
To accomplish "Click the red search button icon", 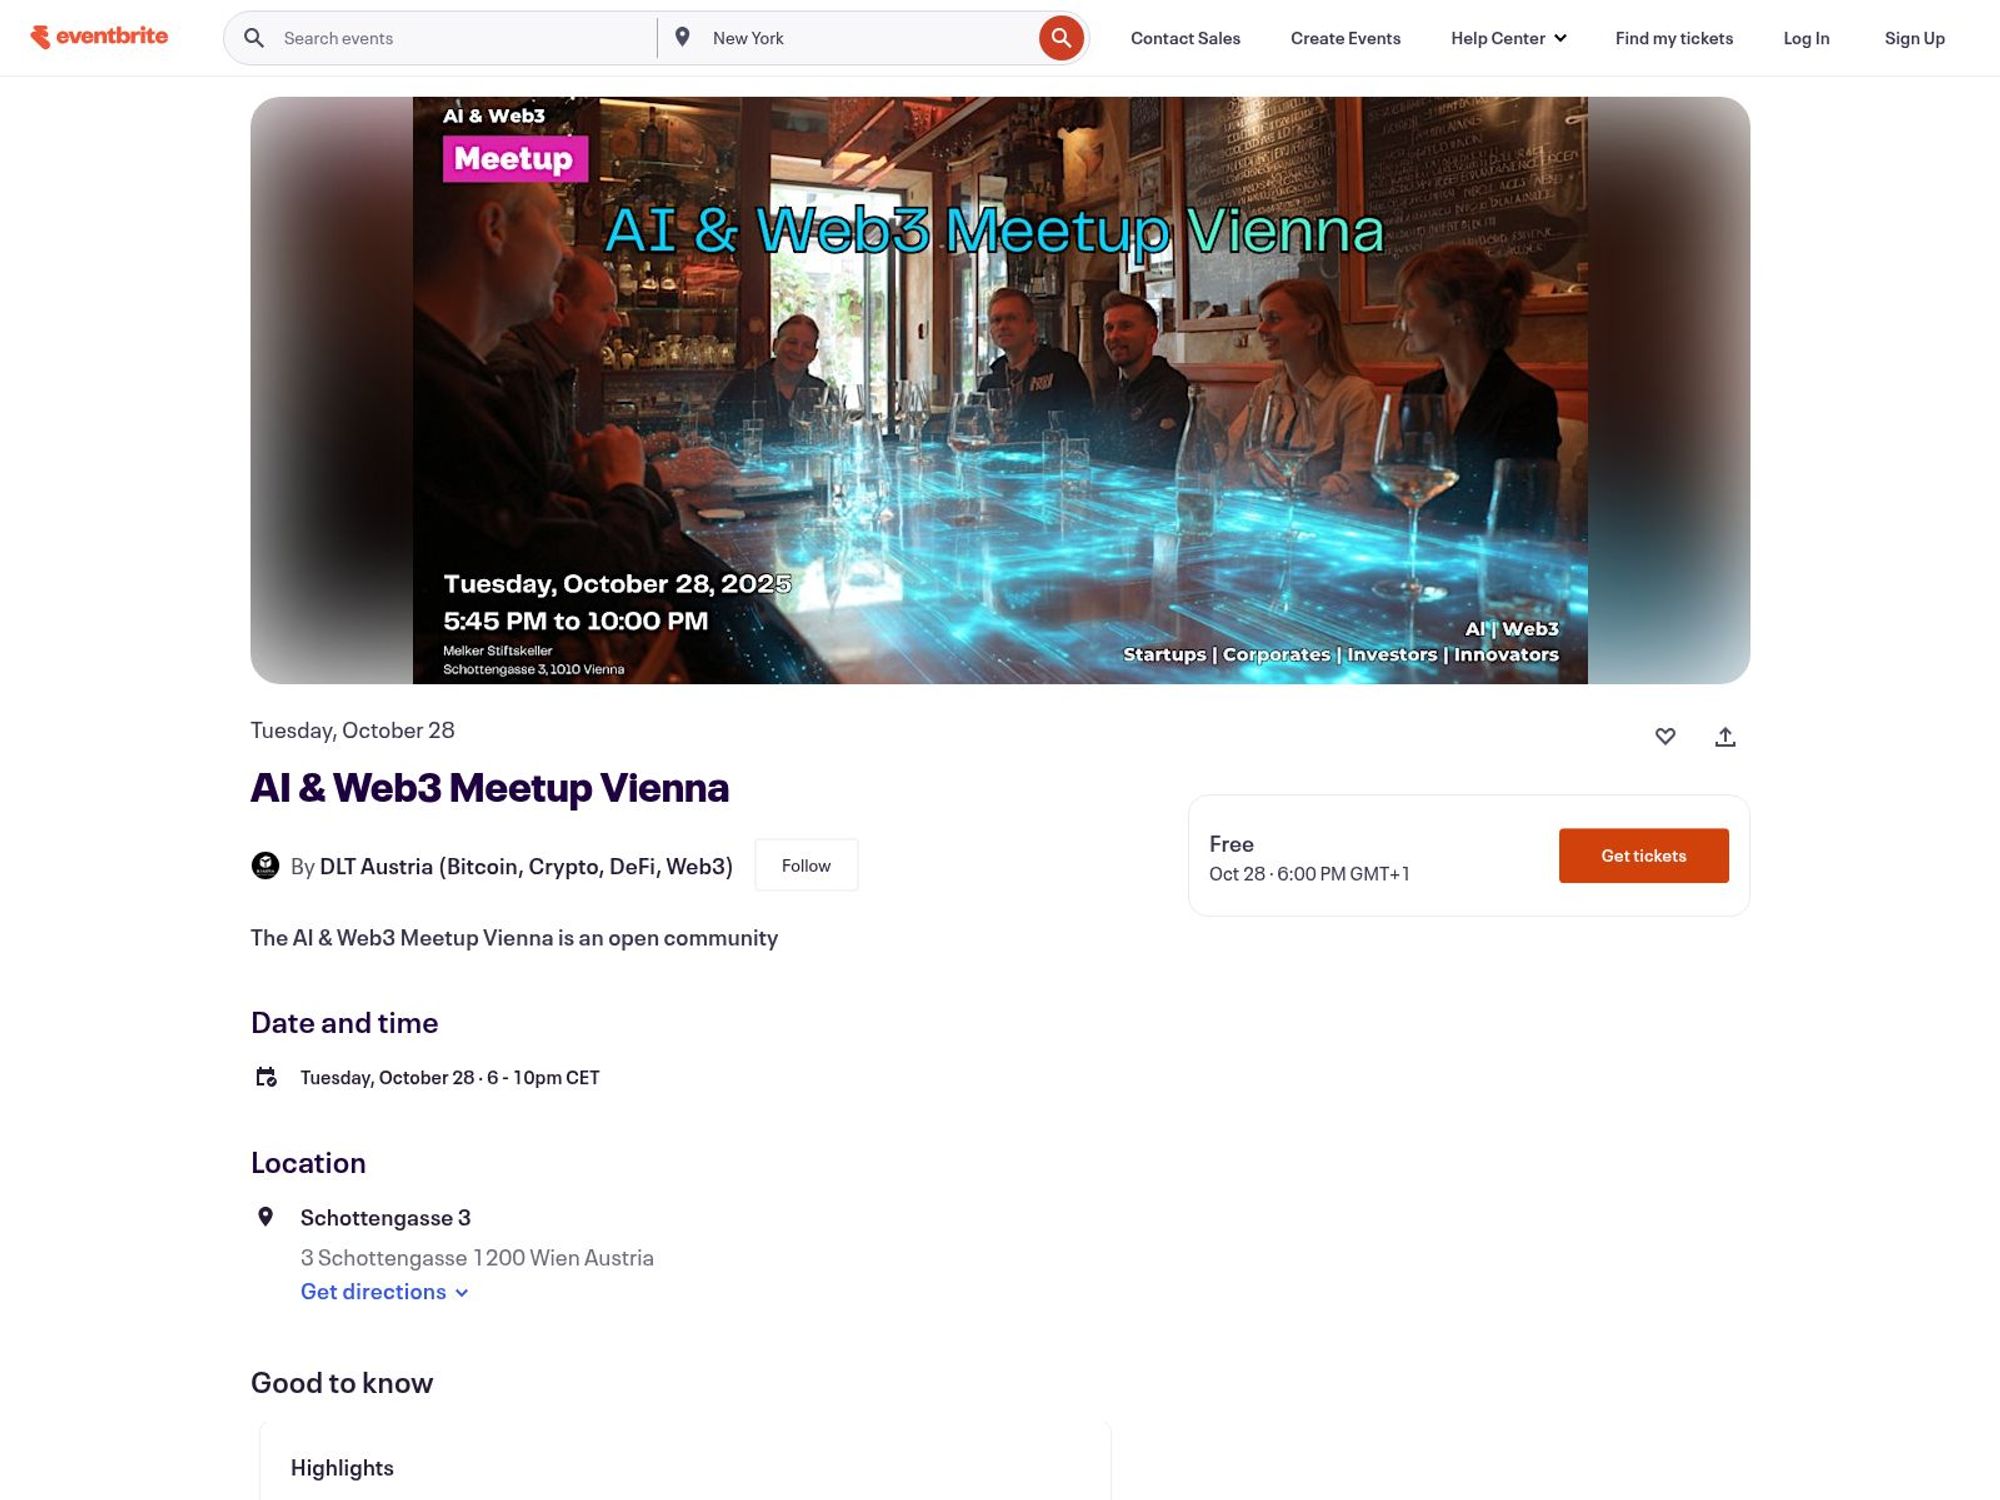I will pos(1061,38).
